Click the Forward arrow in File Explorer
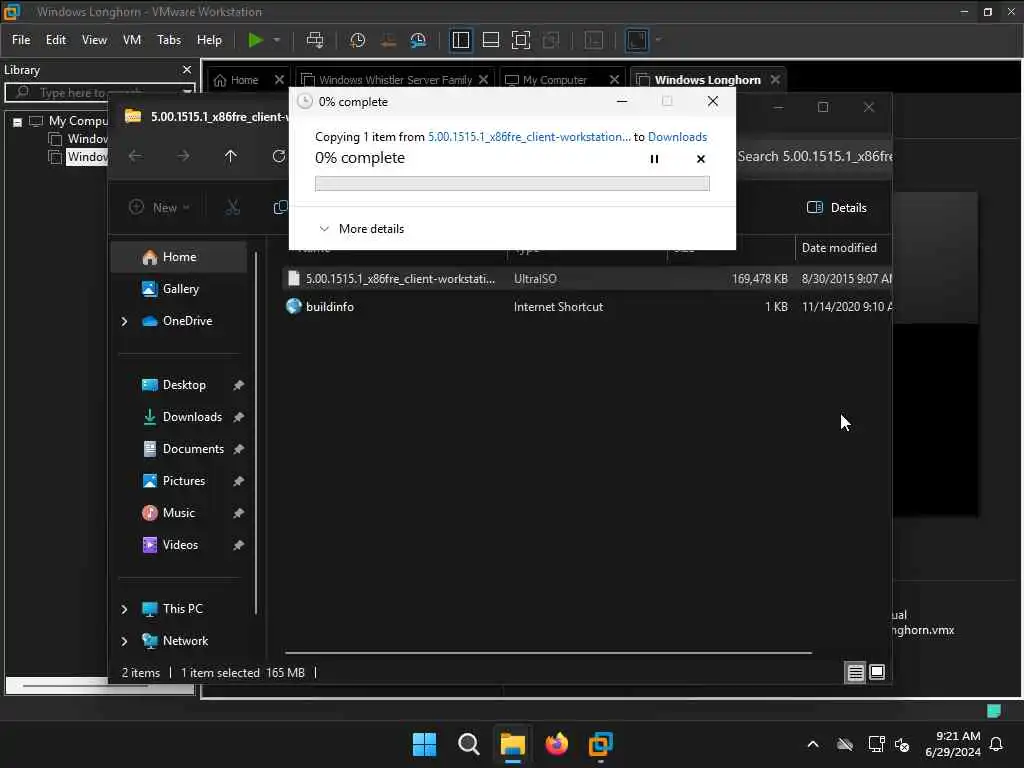Screen dimensions: 1024x768 (184, 156)
